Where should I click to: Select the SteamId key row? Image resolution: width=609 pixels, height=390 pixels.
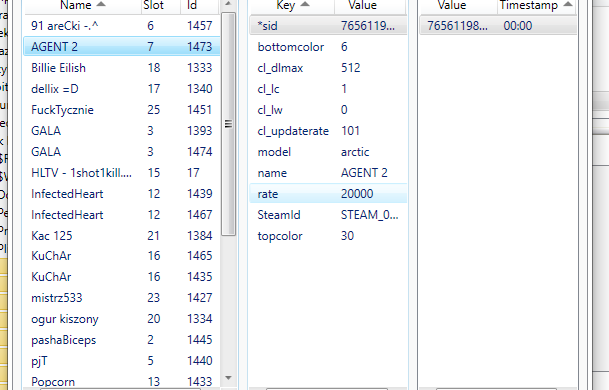pyautogui.click(x=328, y=214)
